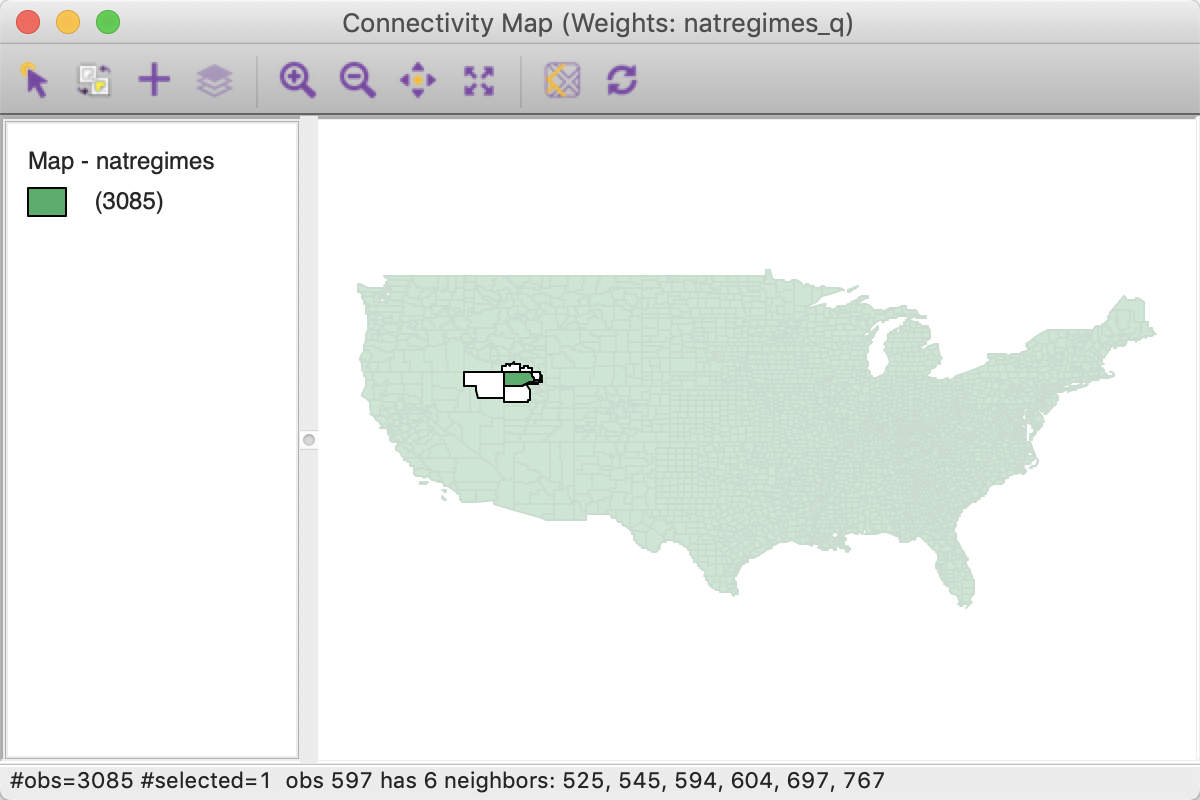Select the Map - natregimes panel label
Screen dimensions: 1200x800
120,161
